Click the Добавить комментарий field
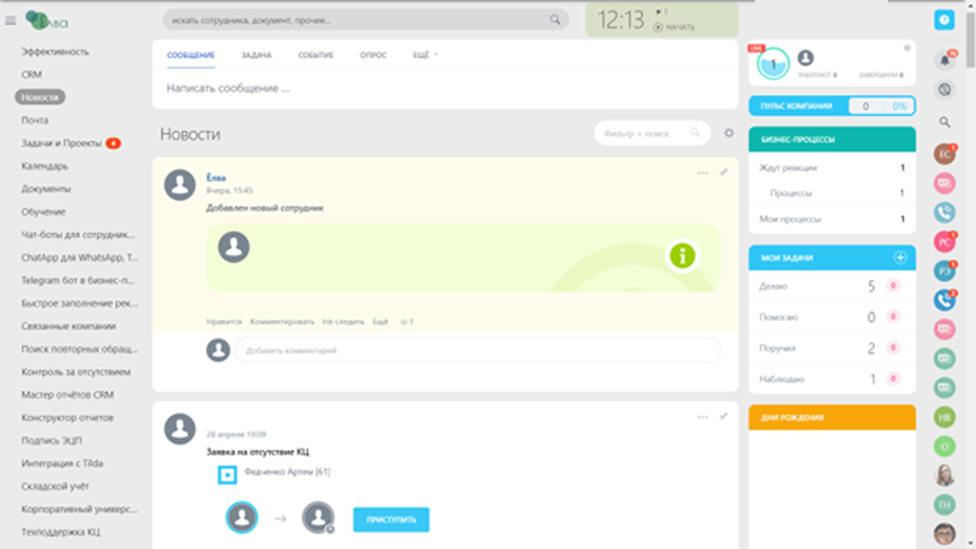 [477, 350]
